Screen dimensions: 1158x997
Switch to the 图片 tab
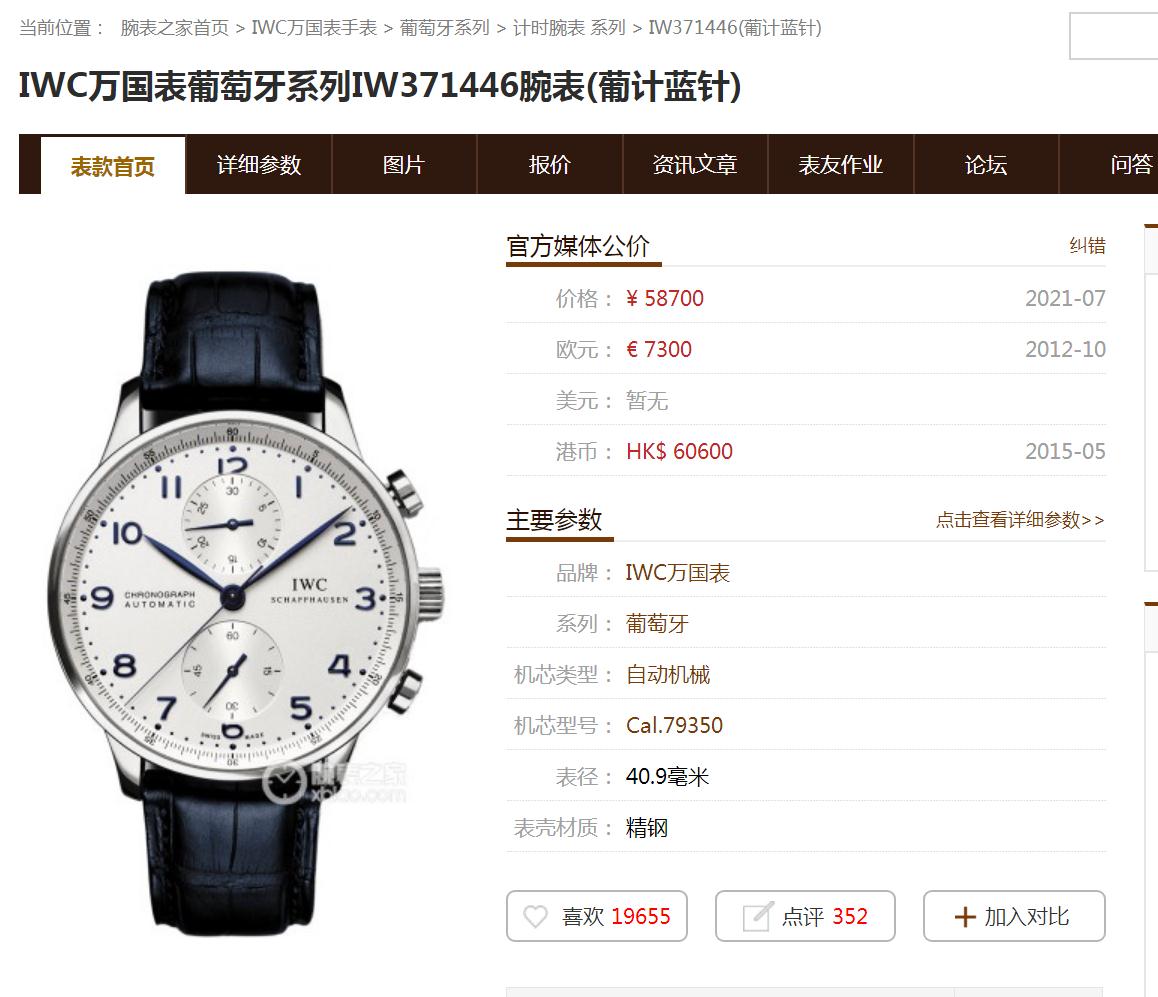(x=404, y=164)
